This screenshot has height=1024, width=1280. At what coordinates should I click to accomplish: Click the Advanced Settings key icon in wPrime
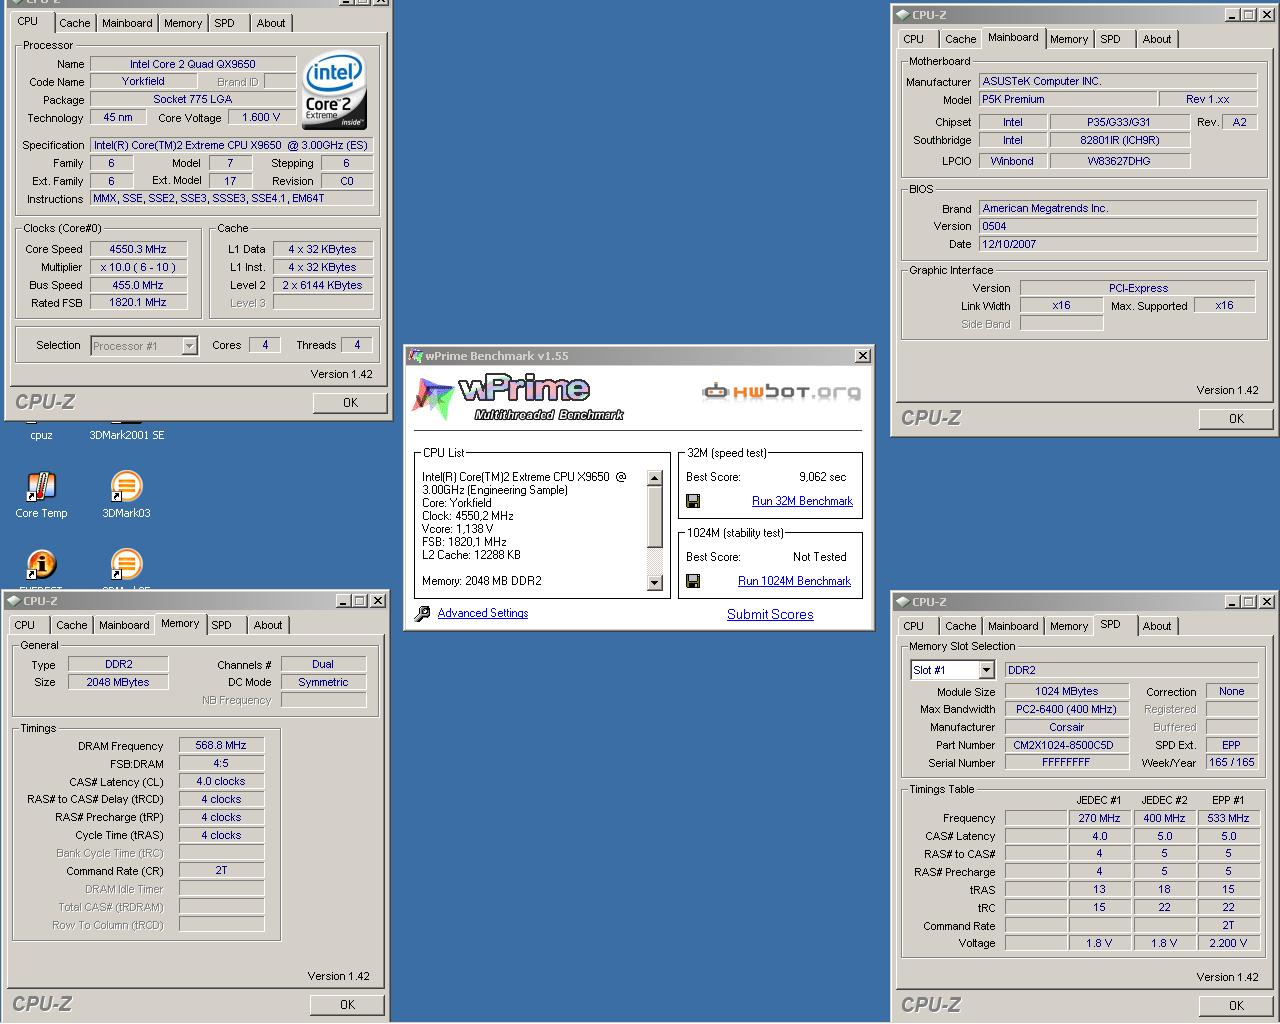pos(422,613)
